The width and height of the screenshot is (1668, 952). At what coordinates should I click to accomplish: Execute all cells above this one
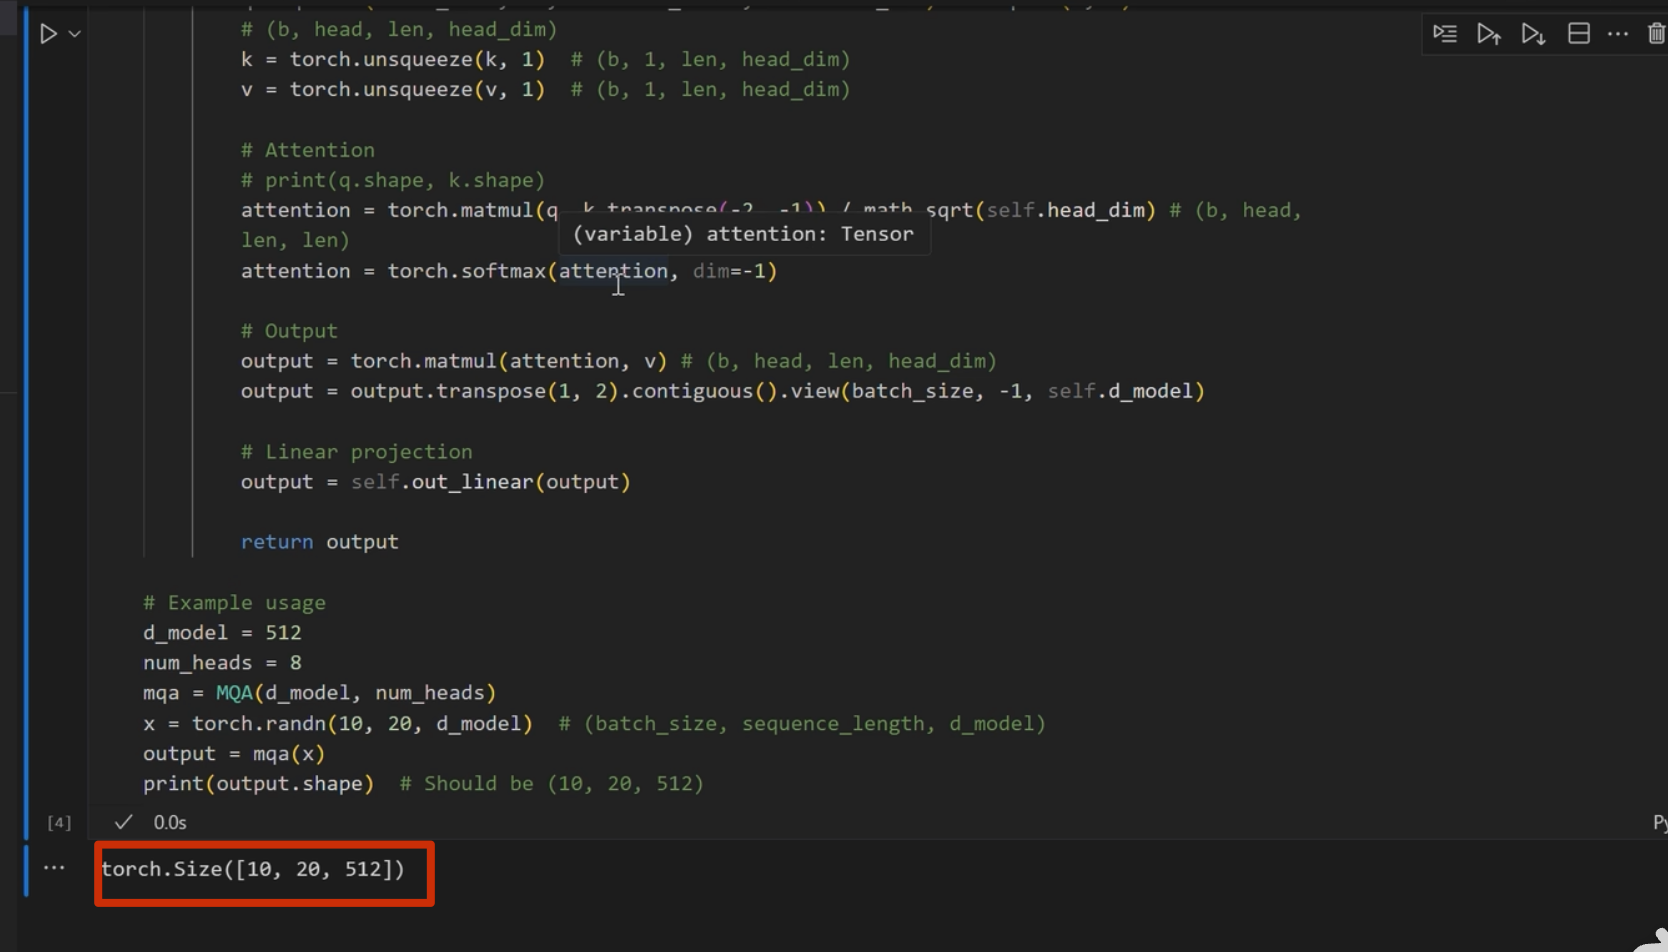(x=1488, y=34)
